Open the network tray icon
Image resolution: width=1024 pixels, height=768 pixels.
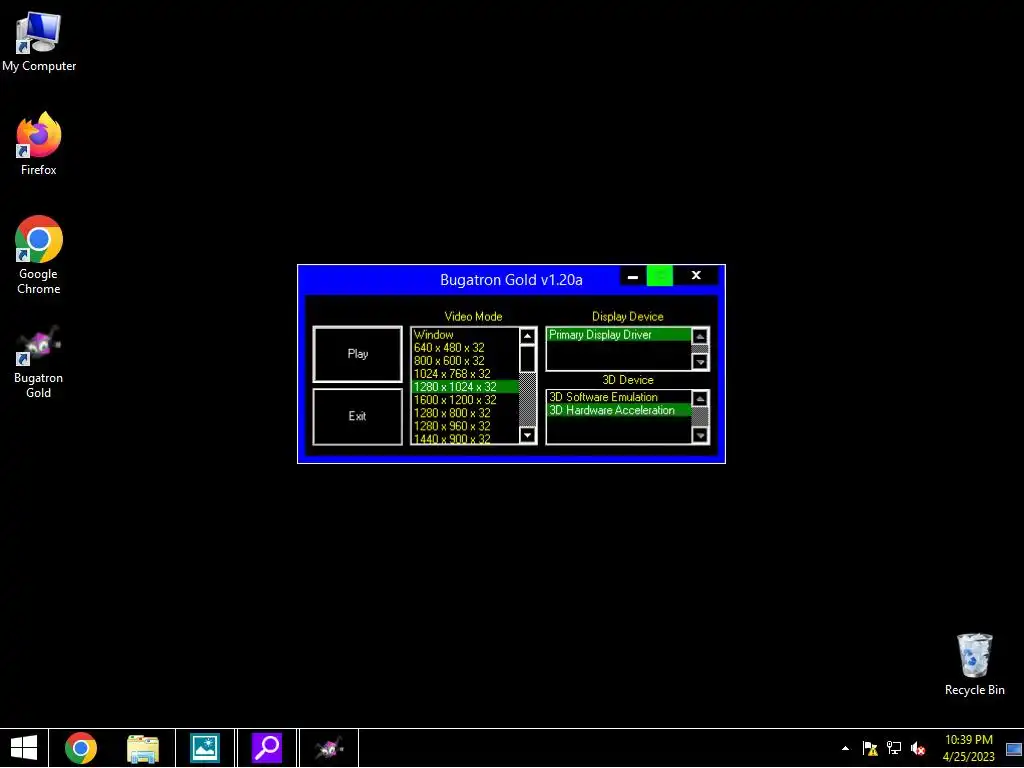click(x=894, y=748)
